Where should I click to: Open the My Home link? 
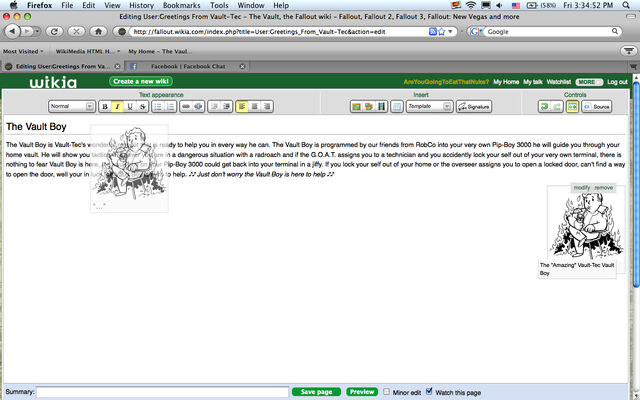506,82
